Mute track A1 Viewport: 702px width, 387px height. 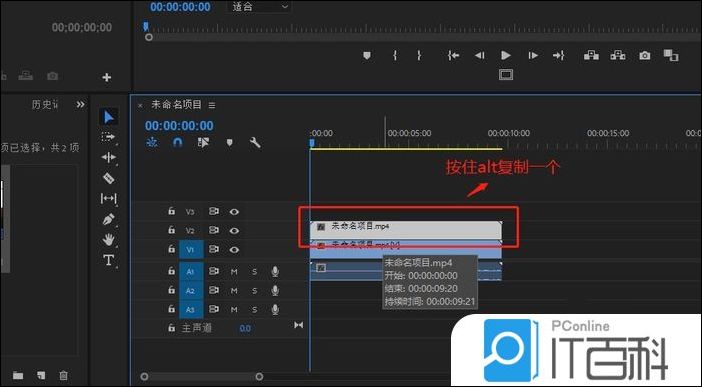coord(234,272)
